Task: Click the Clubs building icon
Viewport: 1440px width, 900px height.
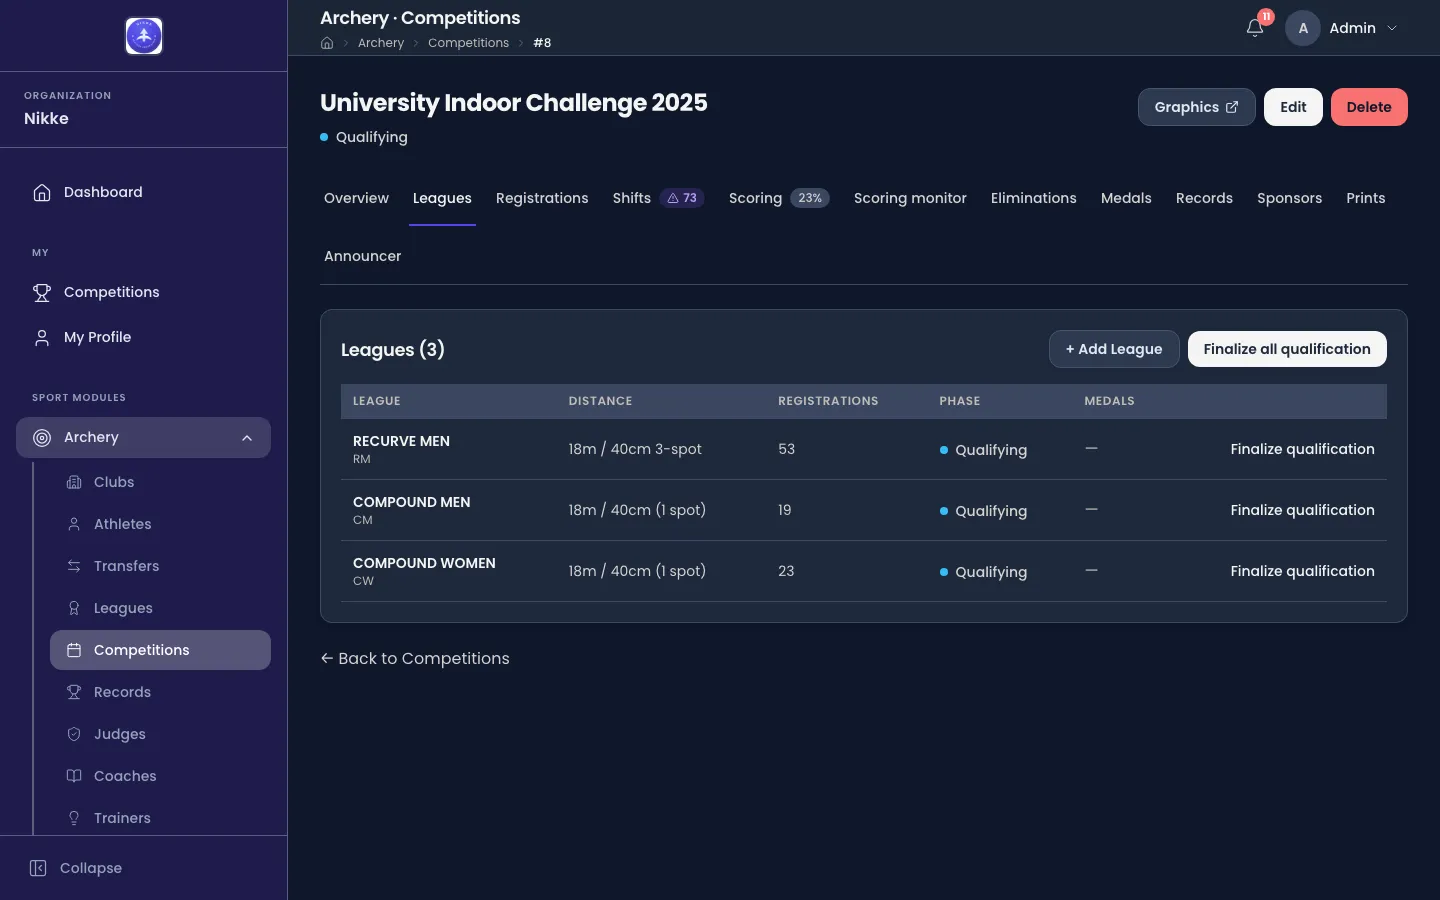Action: (74, 482)
